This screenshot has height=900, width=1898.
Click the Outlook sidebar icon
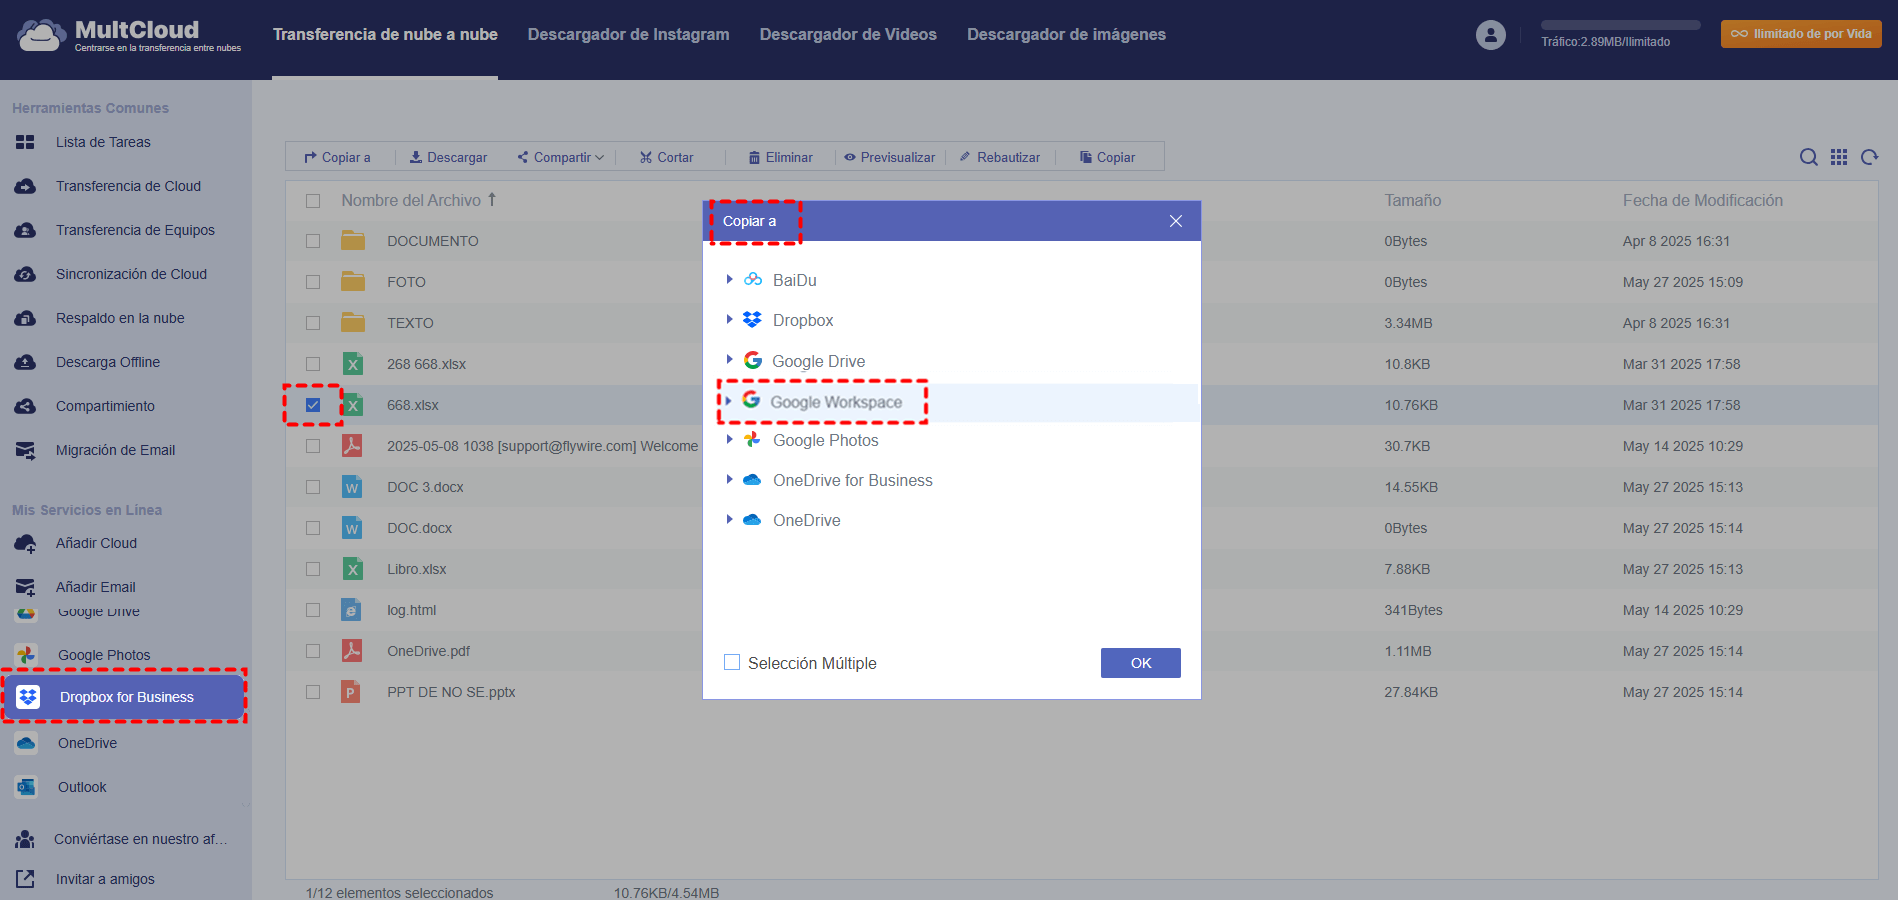click(27, 787)
